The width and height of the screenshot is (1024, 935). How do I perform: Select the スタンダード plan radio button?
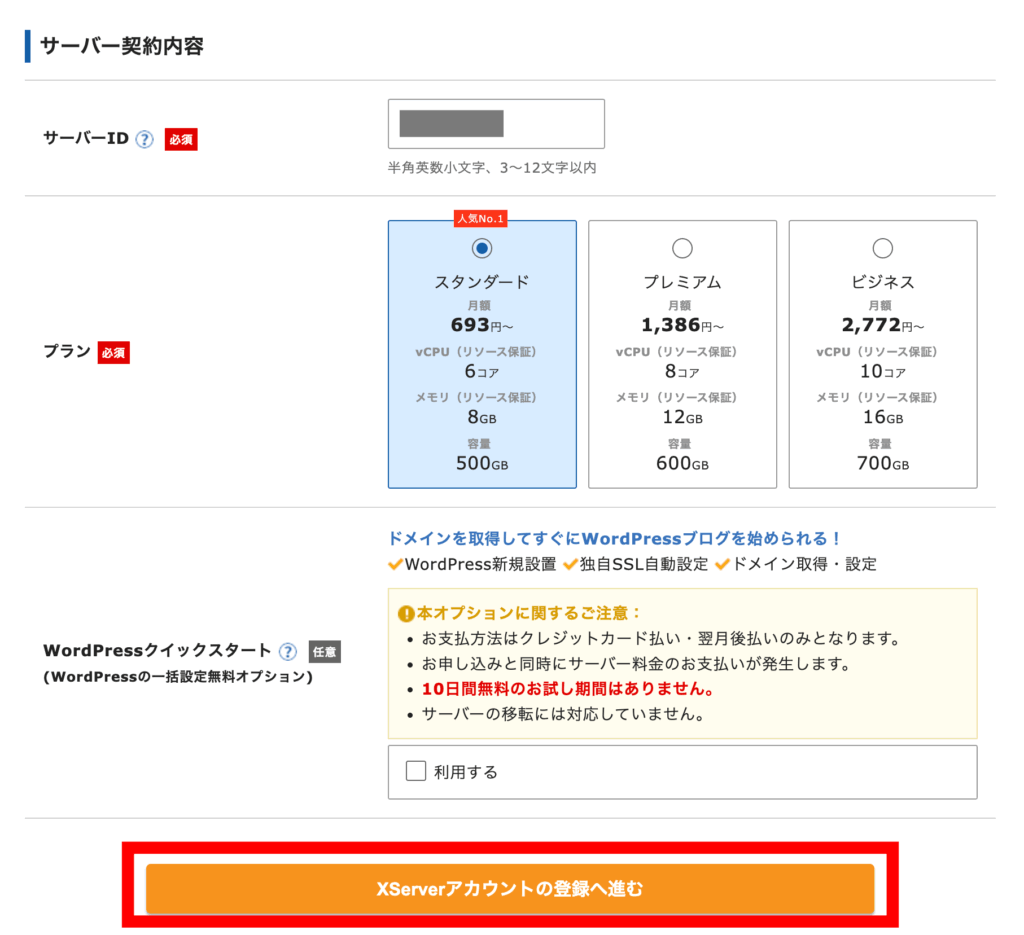coord(482,248)
